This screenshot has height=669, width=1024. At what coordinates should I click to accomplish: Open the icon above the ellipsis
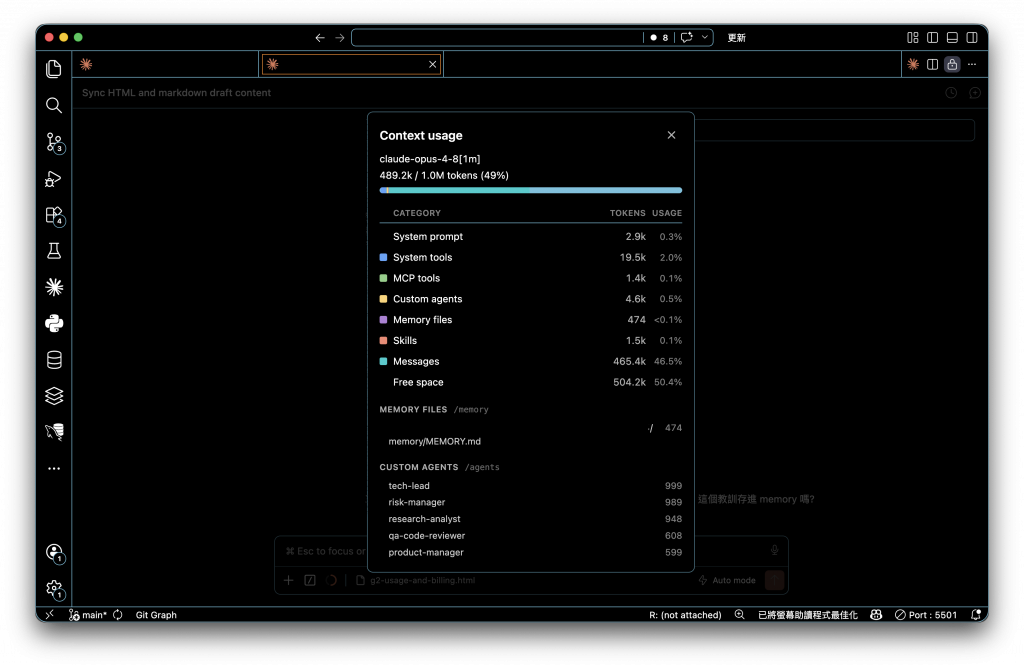[x=54, y=432]
